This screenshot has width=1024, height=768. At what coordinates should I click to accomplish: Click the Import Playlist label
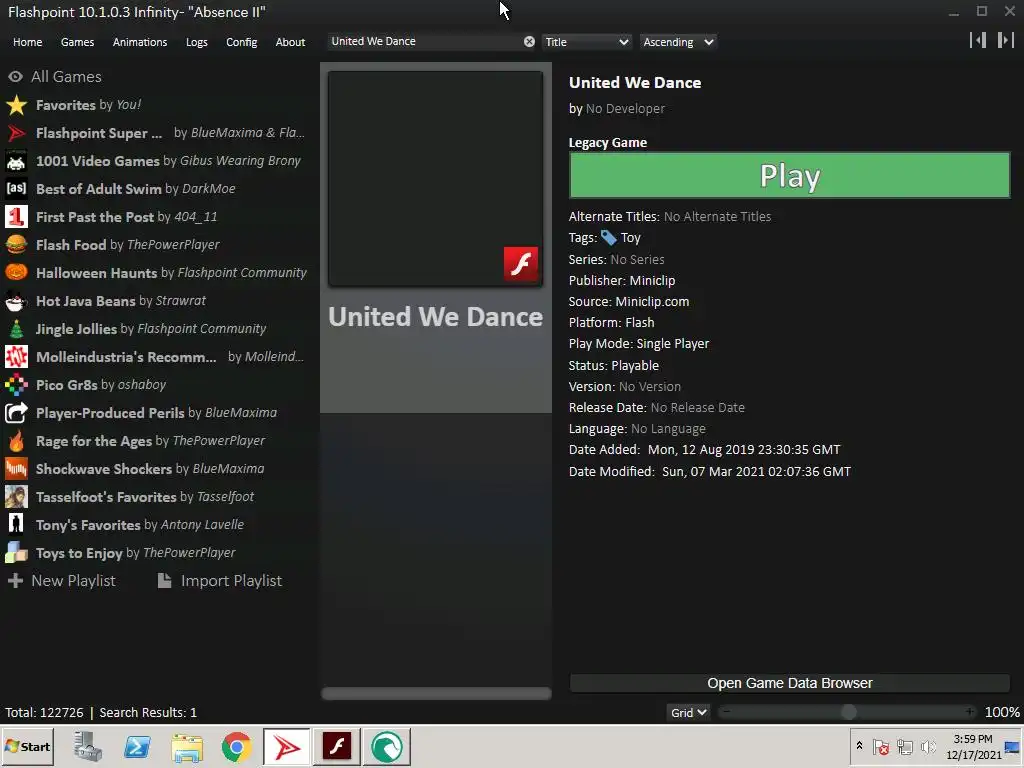pos(231,581)
